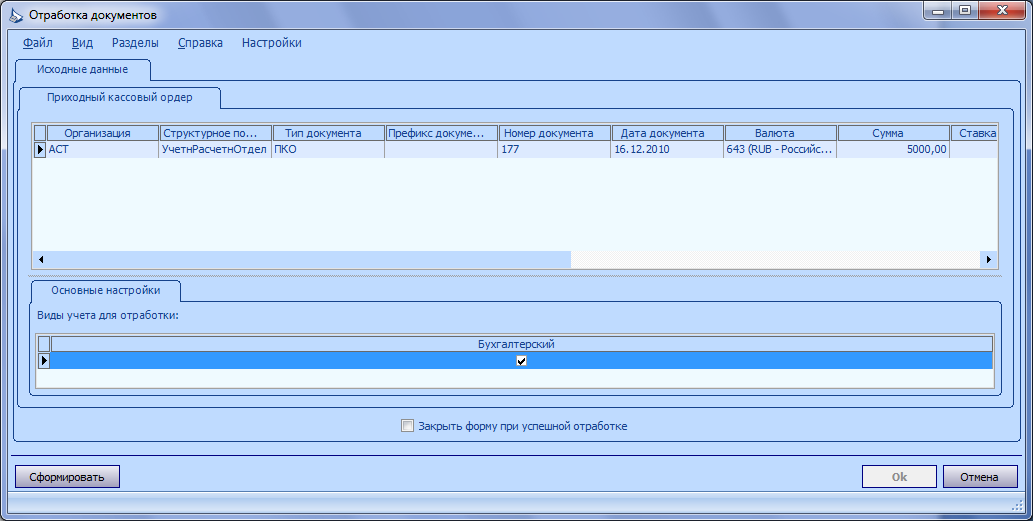Image resolution: width=1033 pixels, height=521 pixels.
Task: Click the row pointer arrow beside АСТ
Action: (x=40, y=150)
